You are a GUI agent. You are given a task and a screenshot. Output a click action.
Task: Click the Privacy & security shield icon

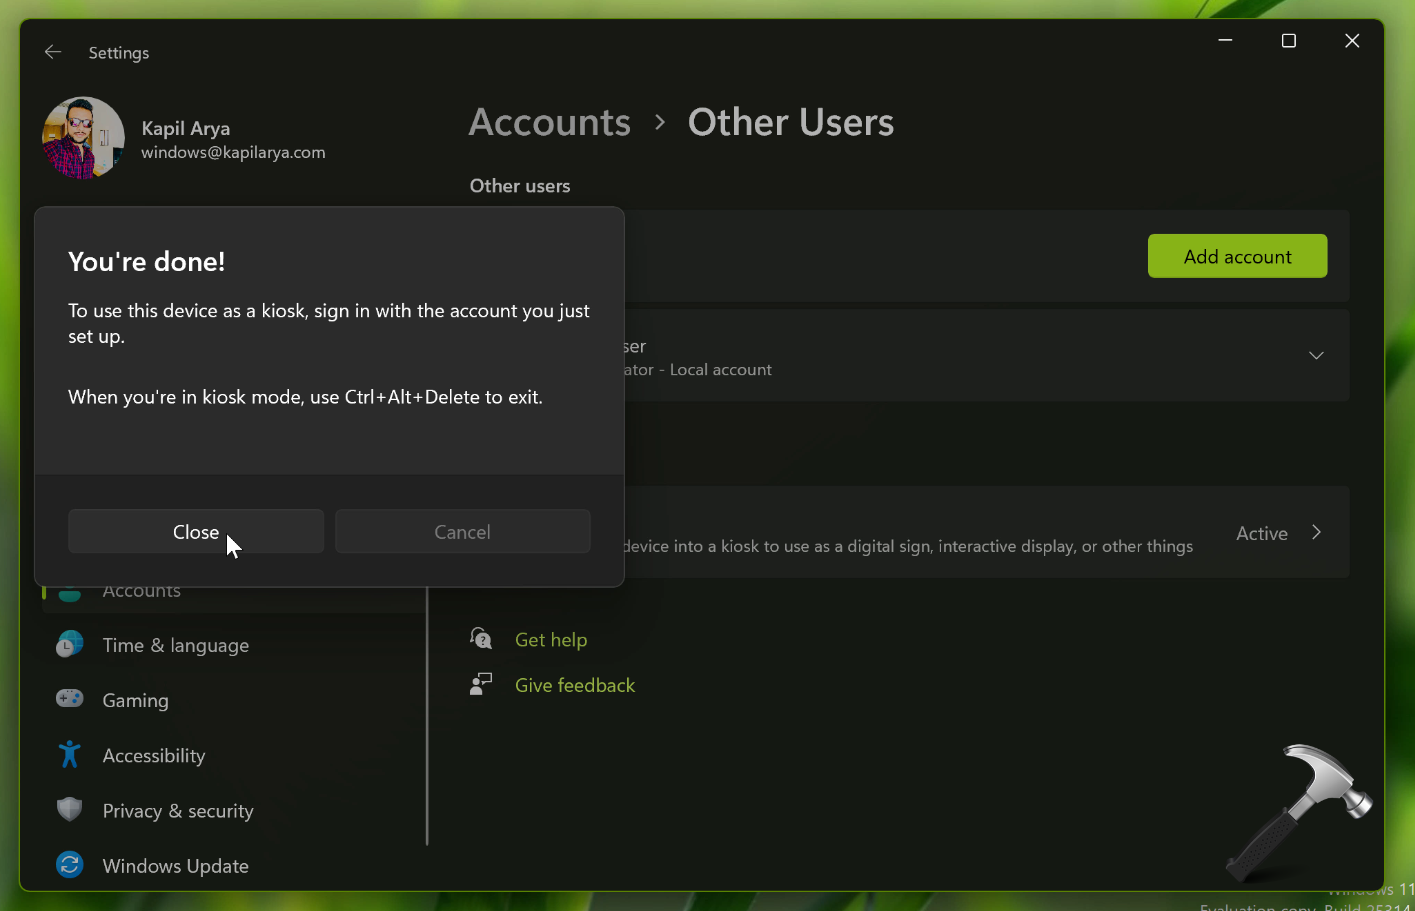pyautogui.click(x=69, y=810)
